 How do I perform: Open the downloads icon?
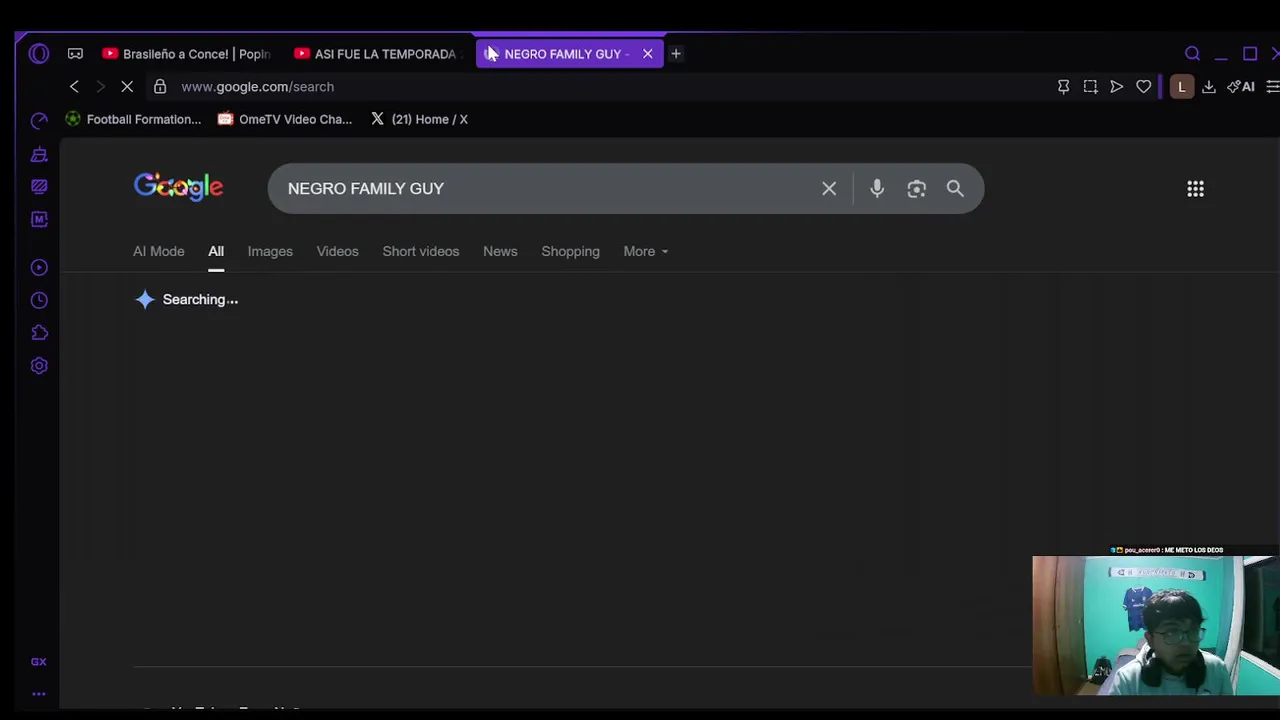(x=1209, y=87)
